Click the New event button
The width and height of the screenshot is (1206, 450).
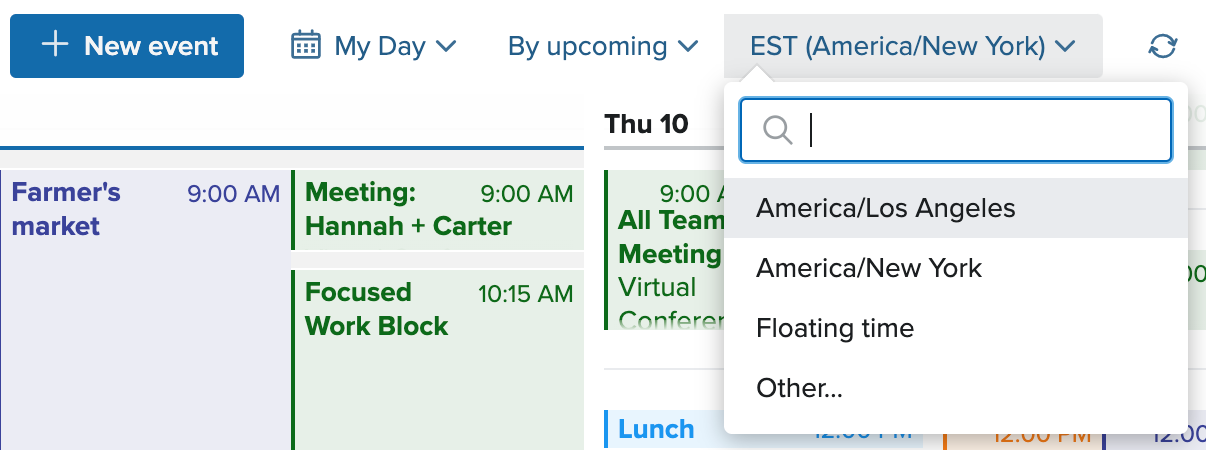[127, 46]
